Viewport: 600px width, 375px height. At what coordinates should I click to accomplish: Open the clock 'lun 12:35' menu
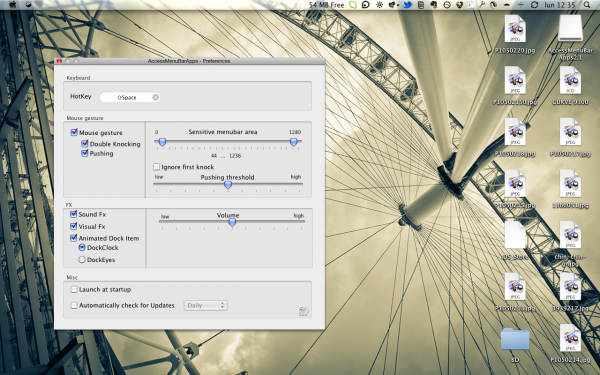pos(561,5)
